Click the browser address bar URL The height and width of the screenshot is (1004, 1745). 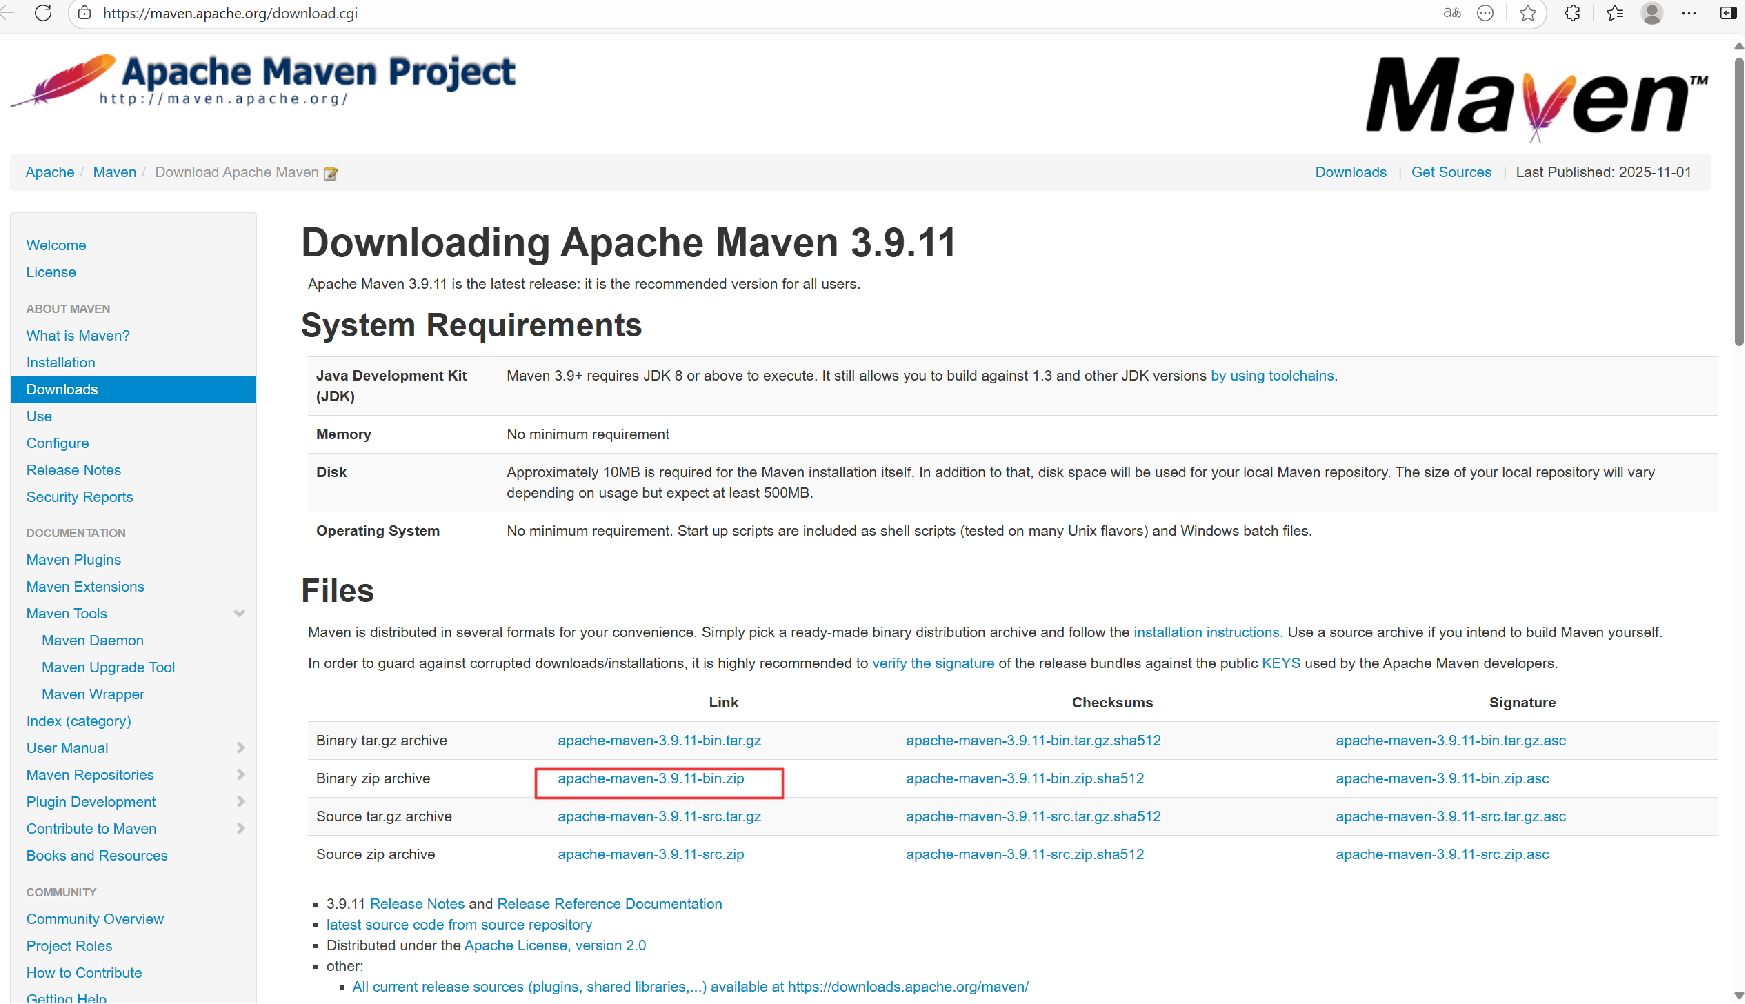point(230,13)
